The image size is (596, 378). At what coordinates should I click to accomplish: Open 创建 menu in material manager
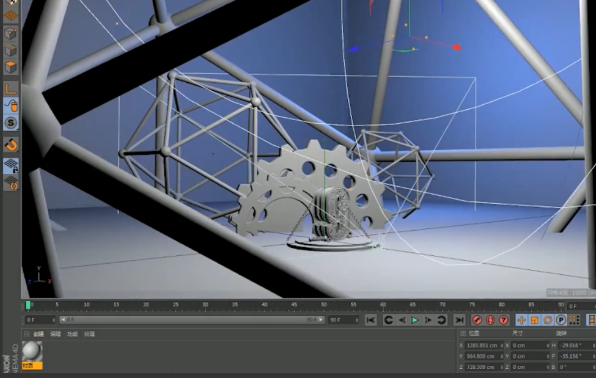click(x=38, y=334)
